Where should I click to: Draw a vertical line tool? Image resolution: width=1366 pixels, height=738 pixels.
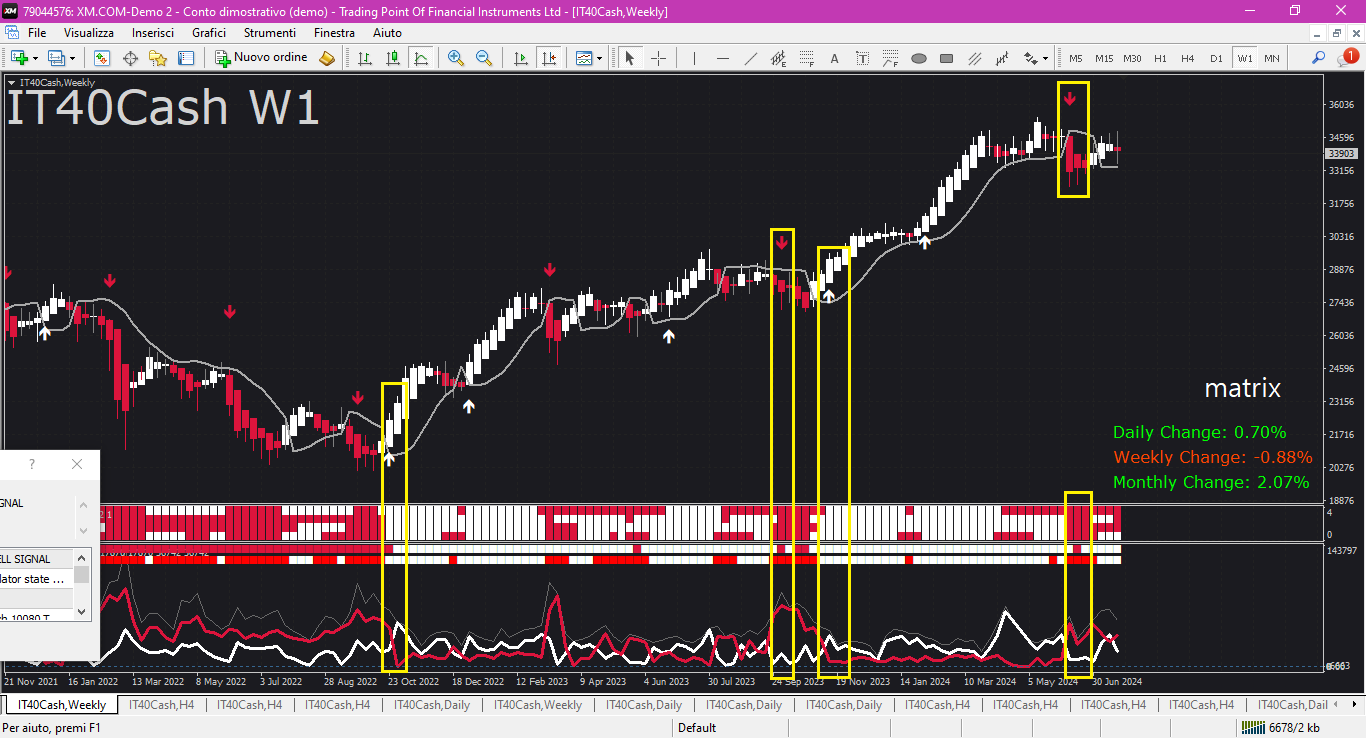[696, 58]
